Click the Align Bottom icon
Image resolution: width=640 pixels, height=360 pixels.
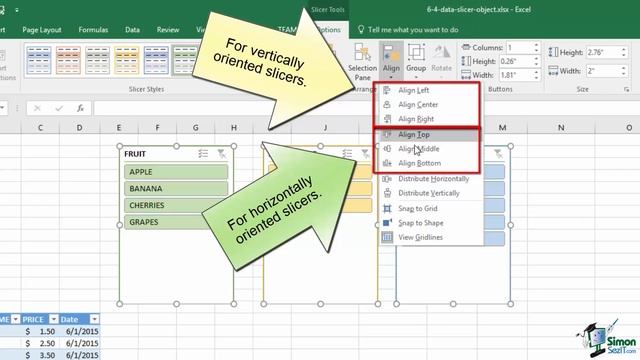pyautogui.click(x=387, y=163)
